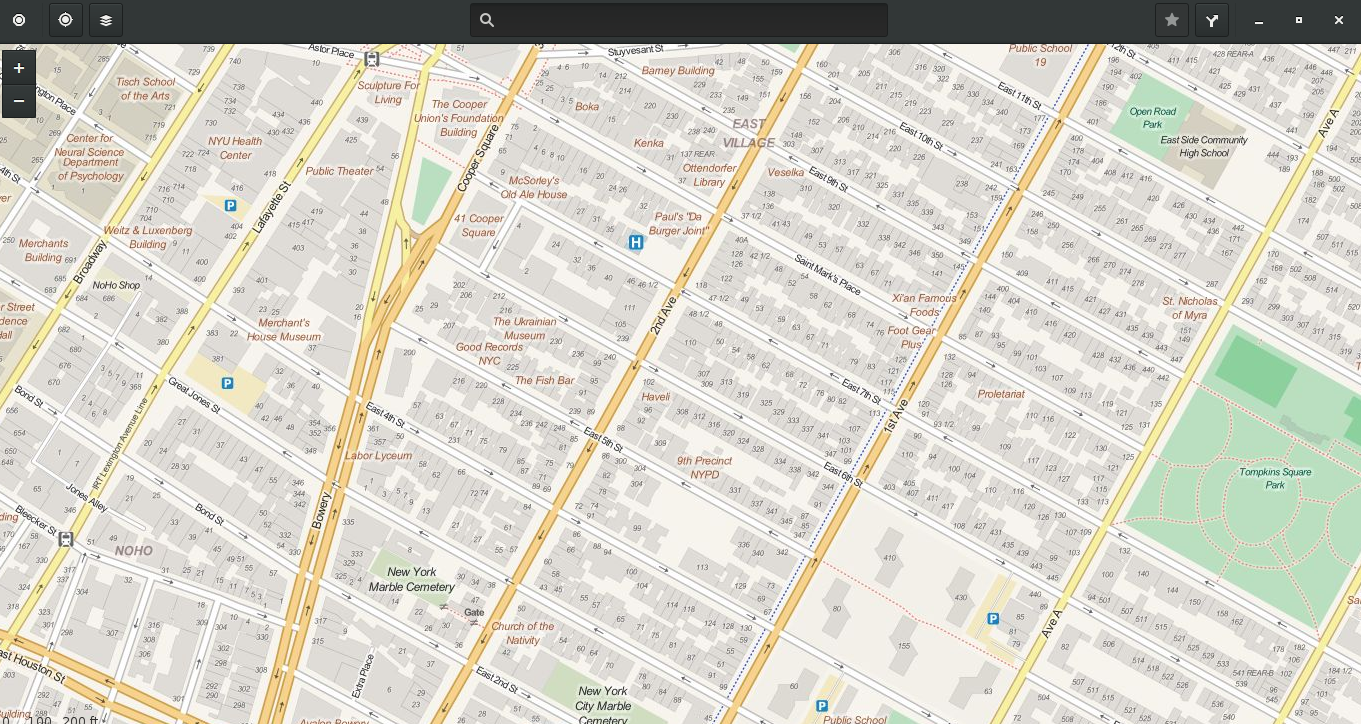Click the NOHO neighborhood label

134,550
